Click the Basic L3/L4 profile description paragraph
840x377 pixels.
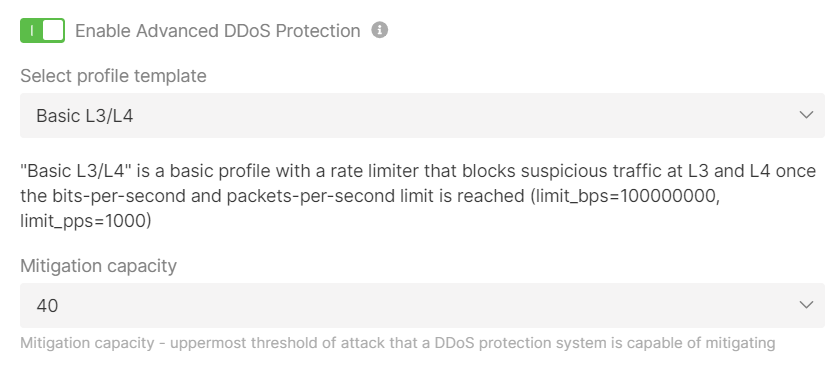coord(418,196)
